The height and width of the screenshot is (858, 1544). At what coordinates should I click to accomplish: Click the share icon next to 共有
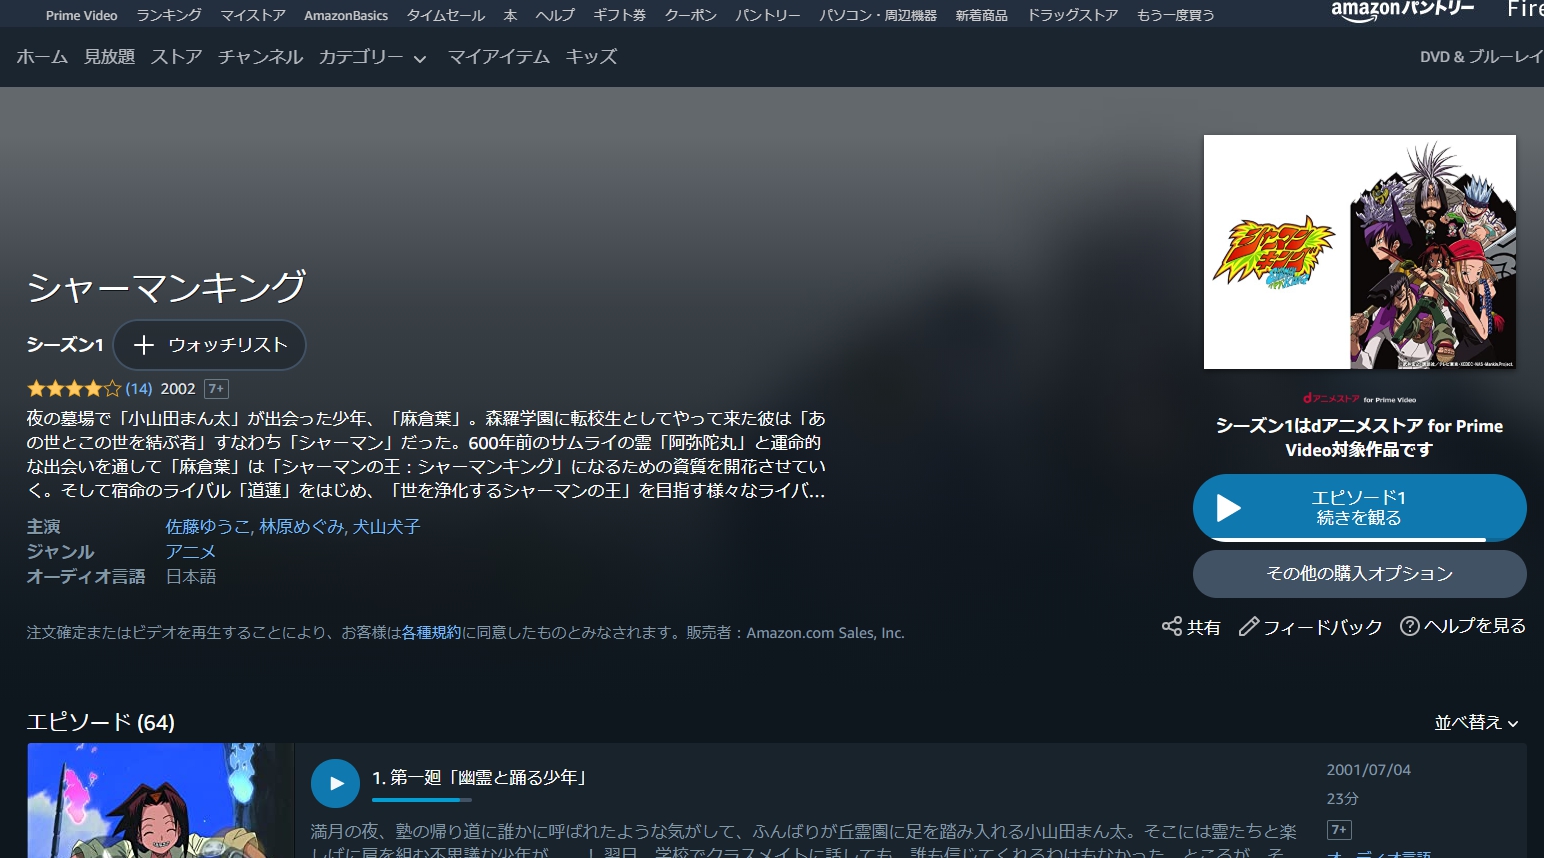click(1172, 626)
